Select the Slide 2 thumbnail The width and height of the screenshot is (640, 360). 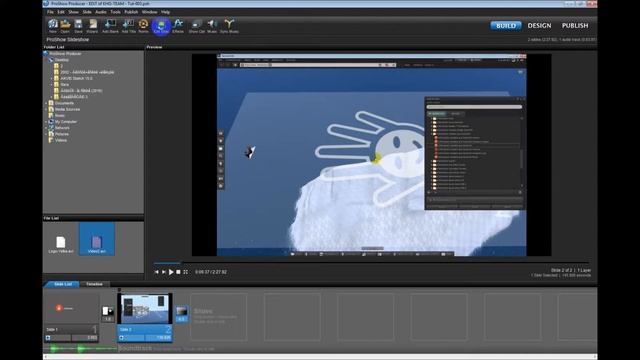[144, 308]
